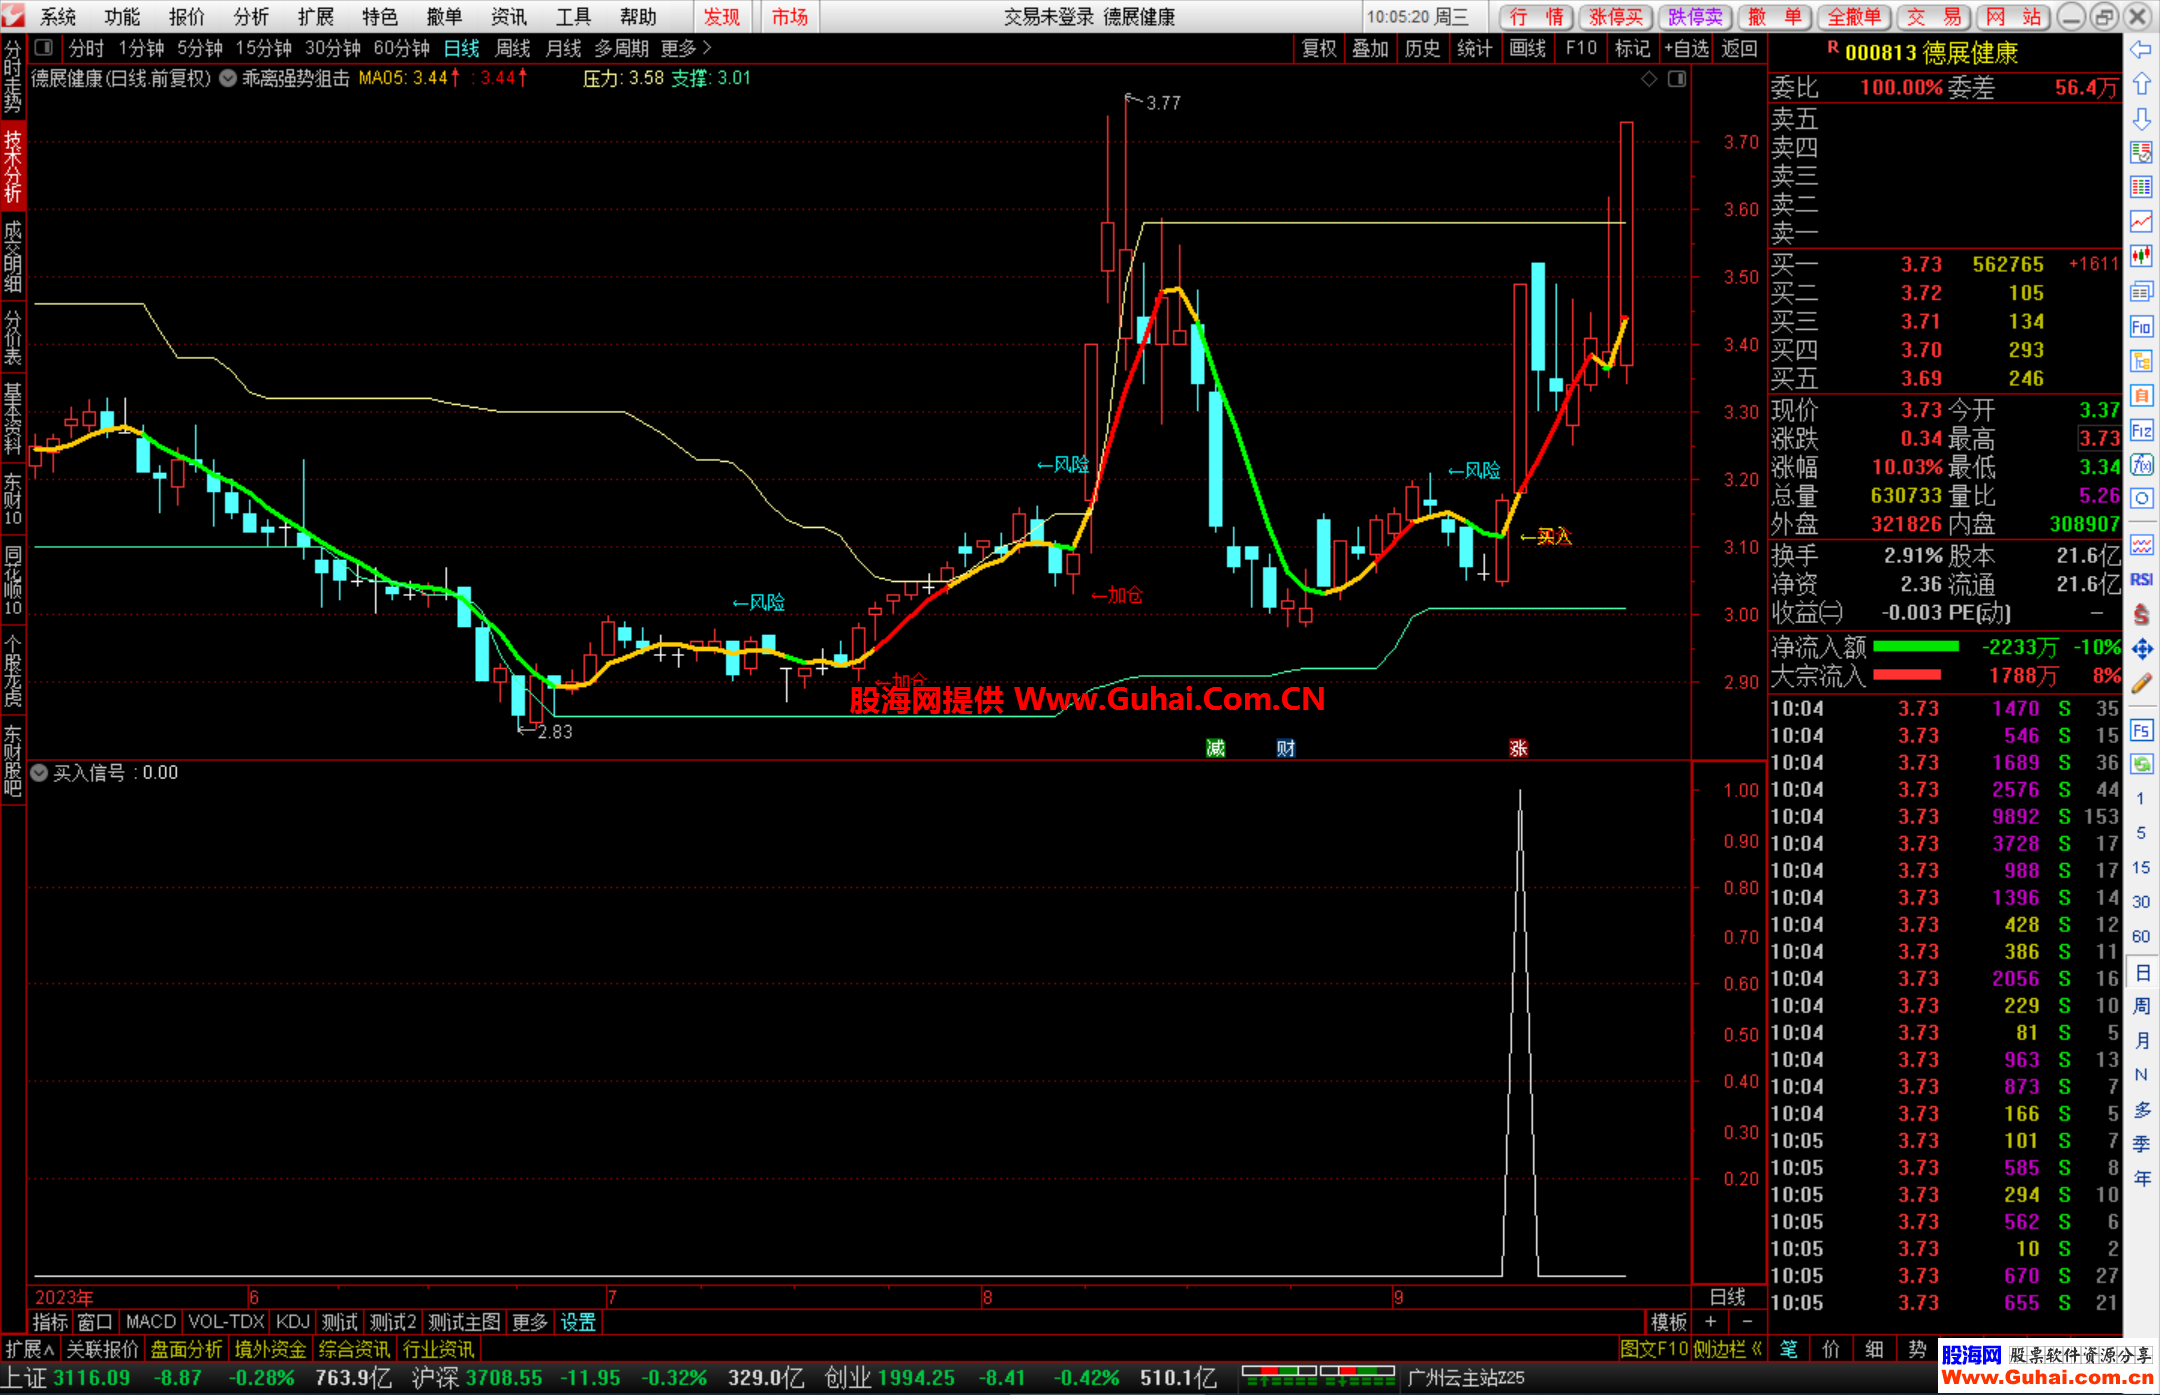Click the 笔 tick tab below trade list
Image resolution: width=2160 pixels, height=1395 pixels.
pos(1789,1349)
